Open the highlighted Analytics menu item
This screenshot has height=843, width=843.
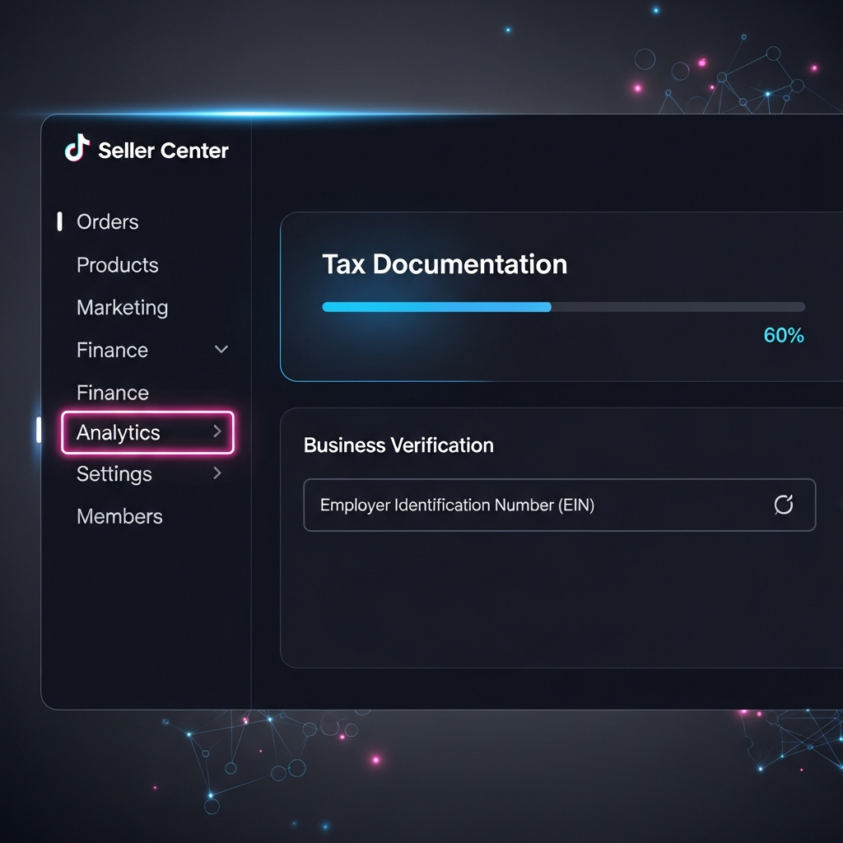click(x=148, y=433)
